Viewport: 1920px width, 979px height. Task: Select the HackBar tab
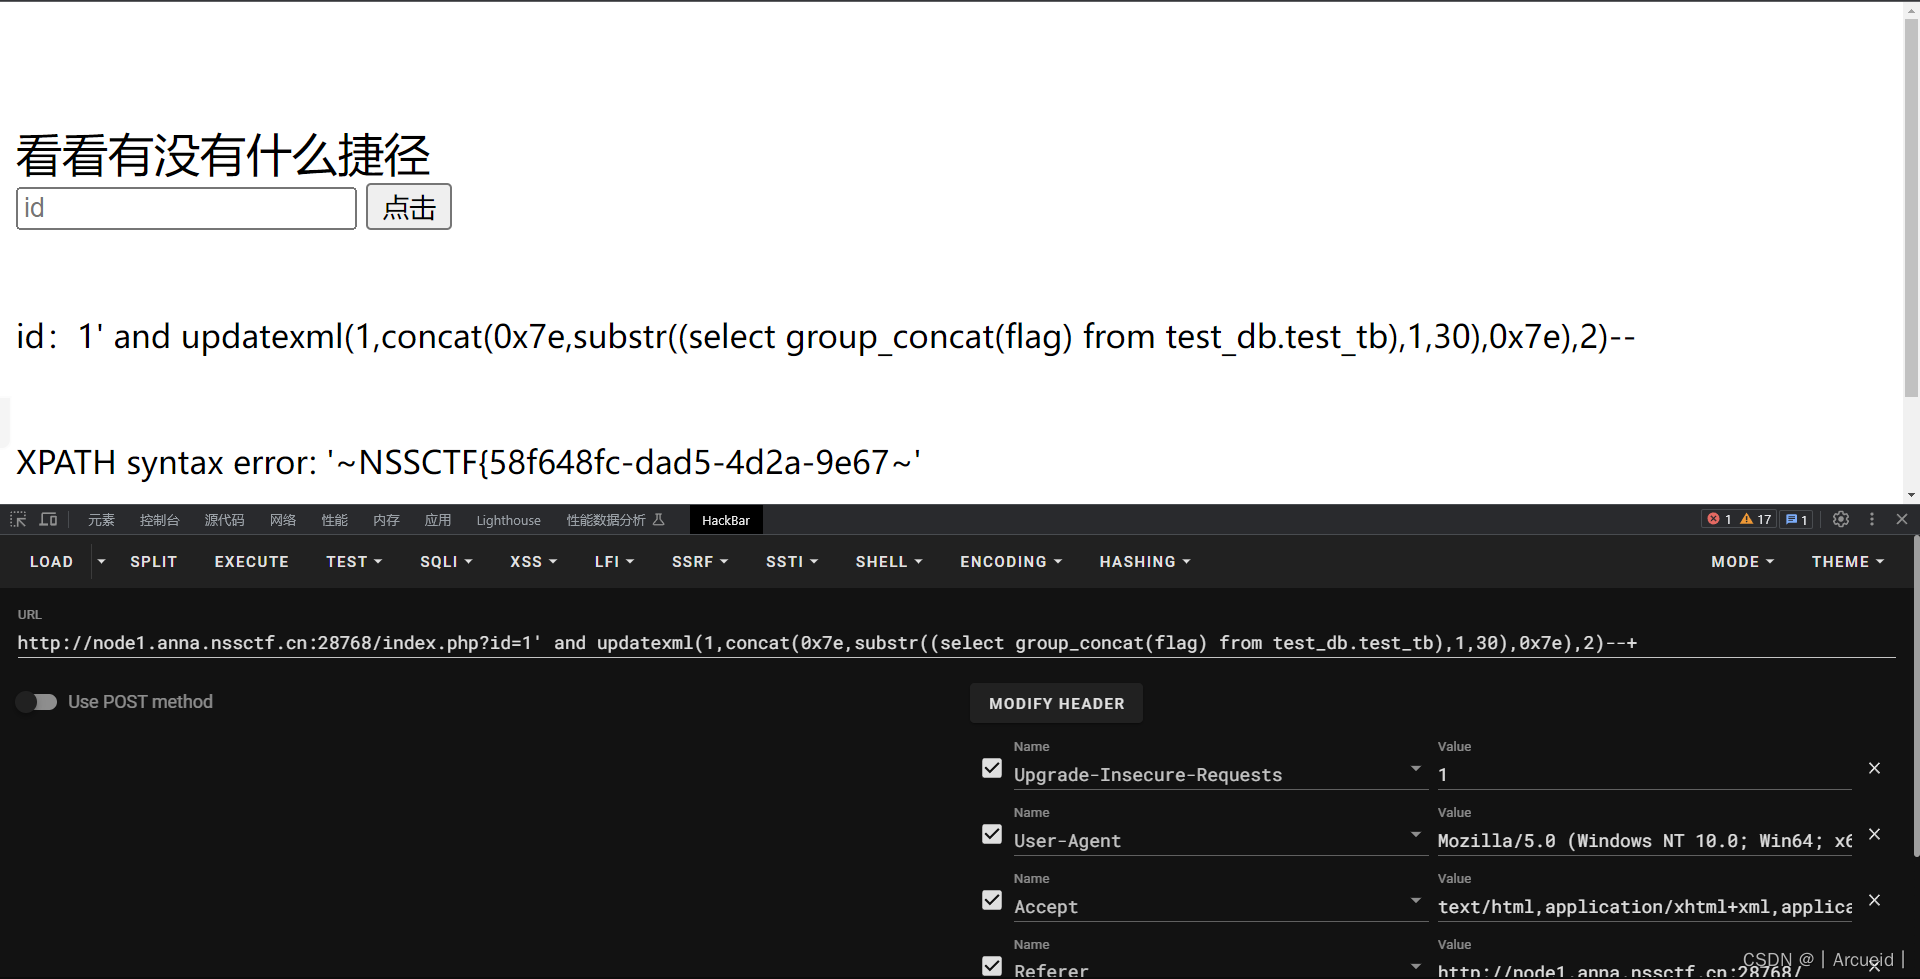click(x=726, y=520)
